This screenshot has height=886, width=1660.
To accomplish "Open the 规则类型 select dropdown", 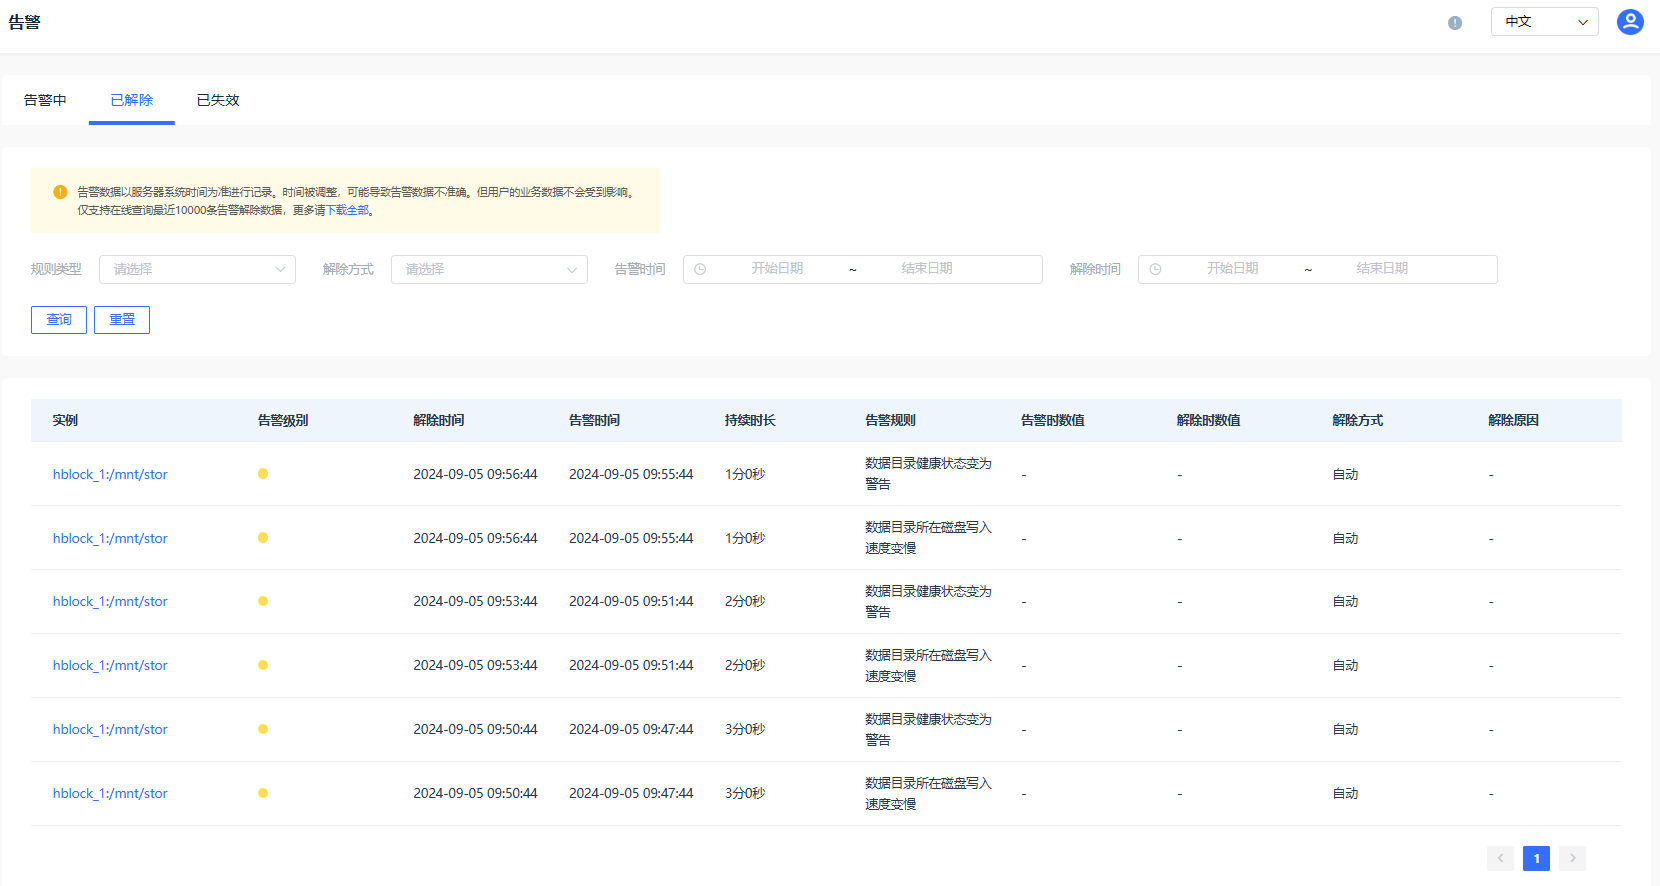I will [197, 269].
